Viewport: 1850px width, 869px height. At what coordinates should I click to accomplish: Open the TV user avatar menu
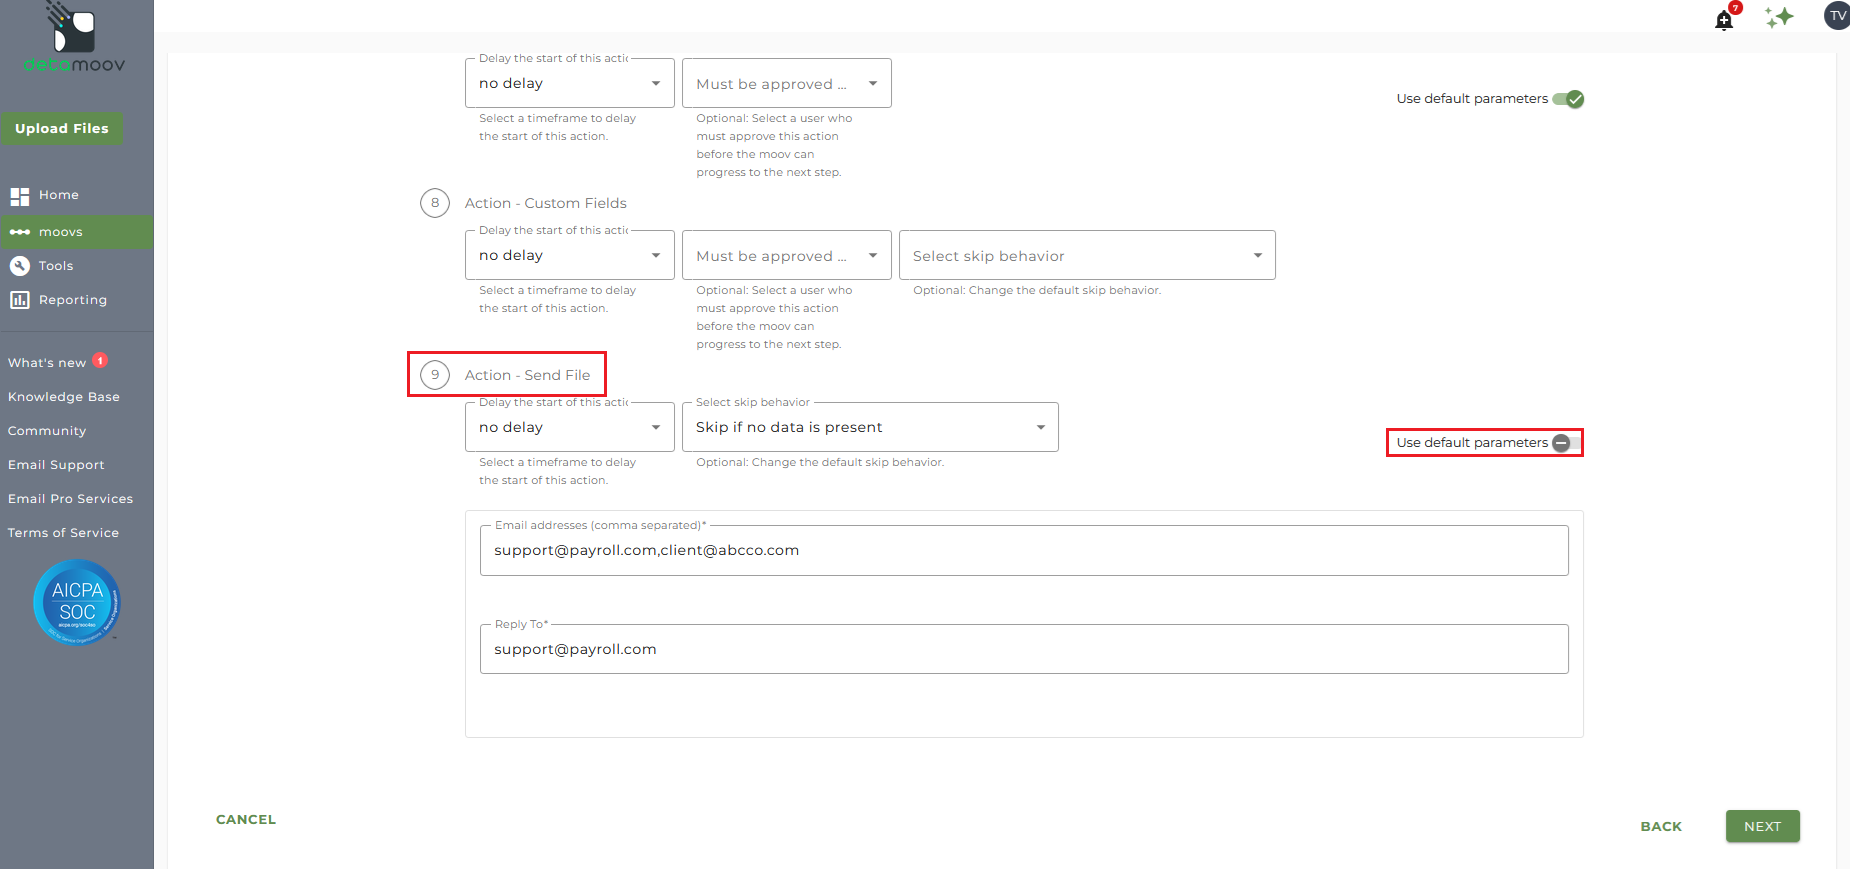[1837, 16]
